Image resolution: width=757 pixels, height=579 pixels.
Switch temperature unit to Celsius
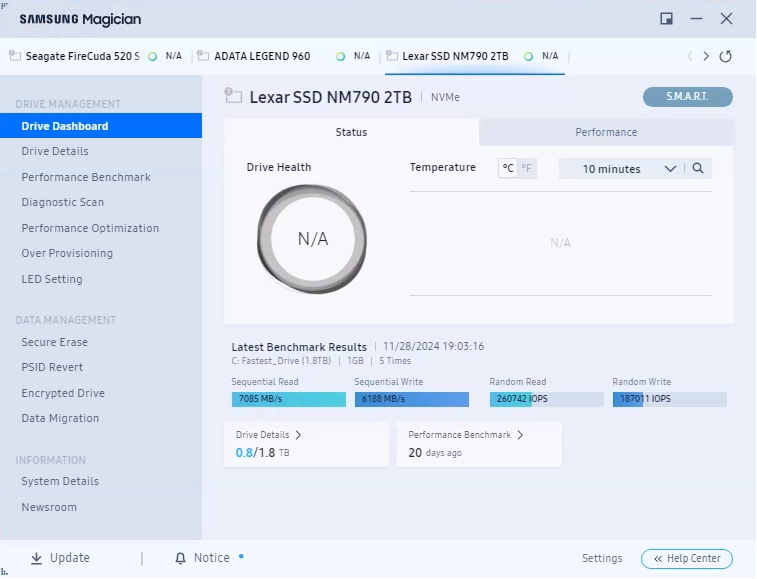tap(507, 168)
